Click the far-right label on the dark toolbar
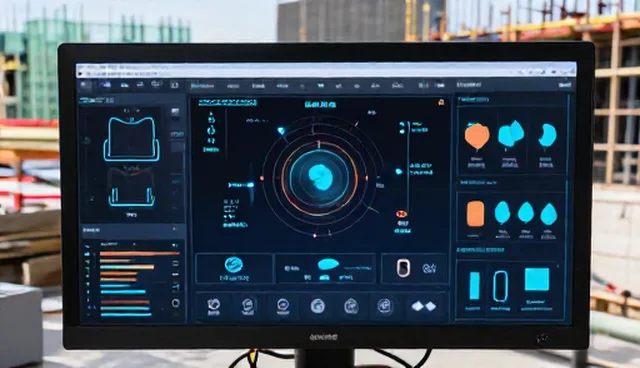Image resolution: width=640 pixels, height=368 pixels. 565,85
